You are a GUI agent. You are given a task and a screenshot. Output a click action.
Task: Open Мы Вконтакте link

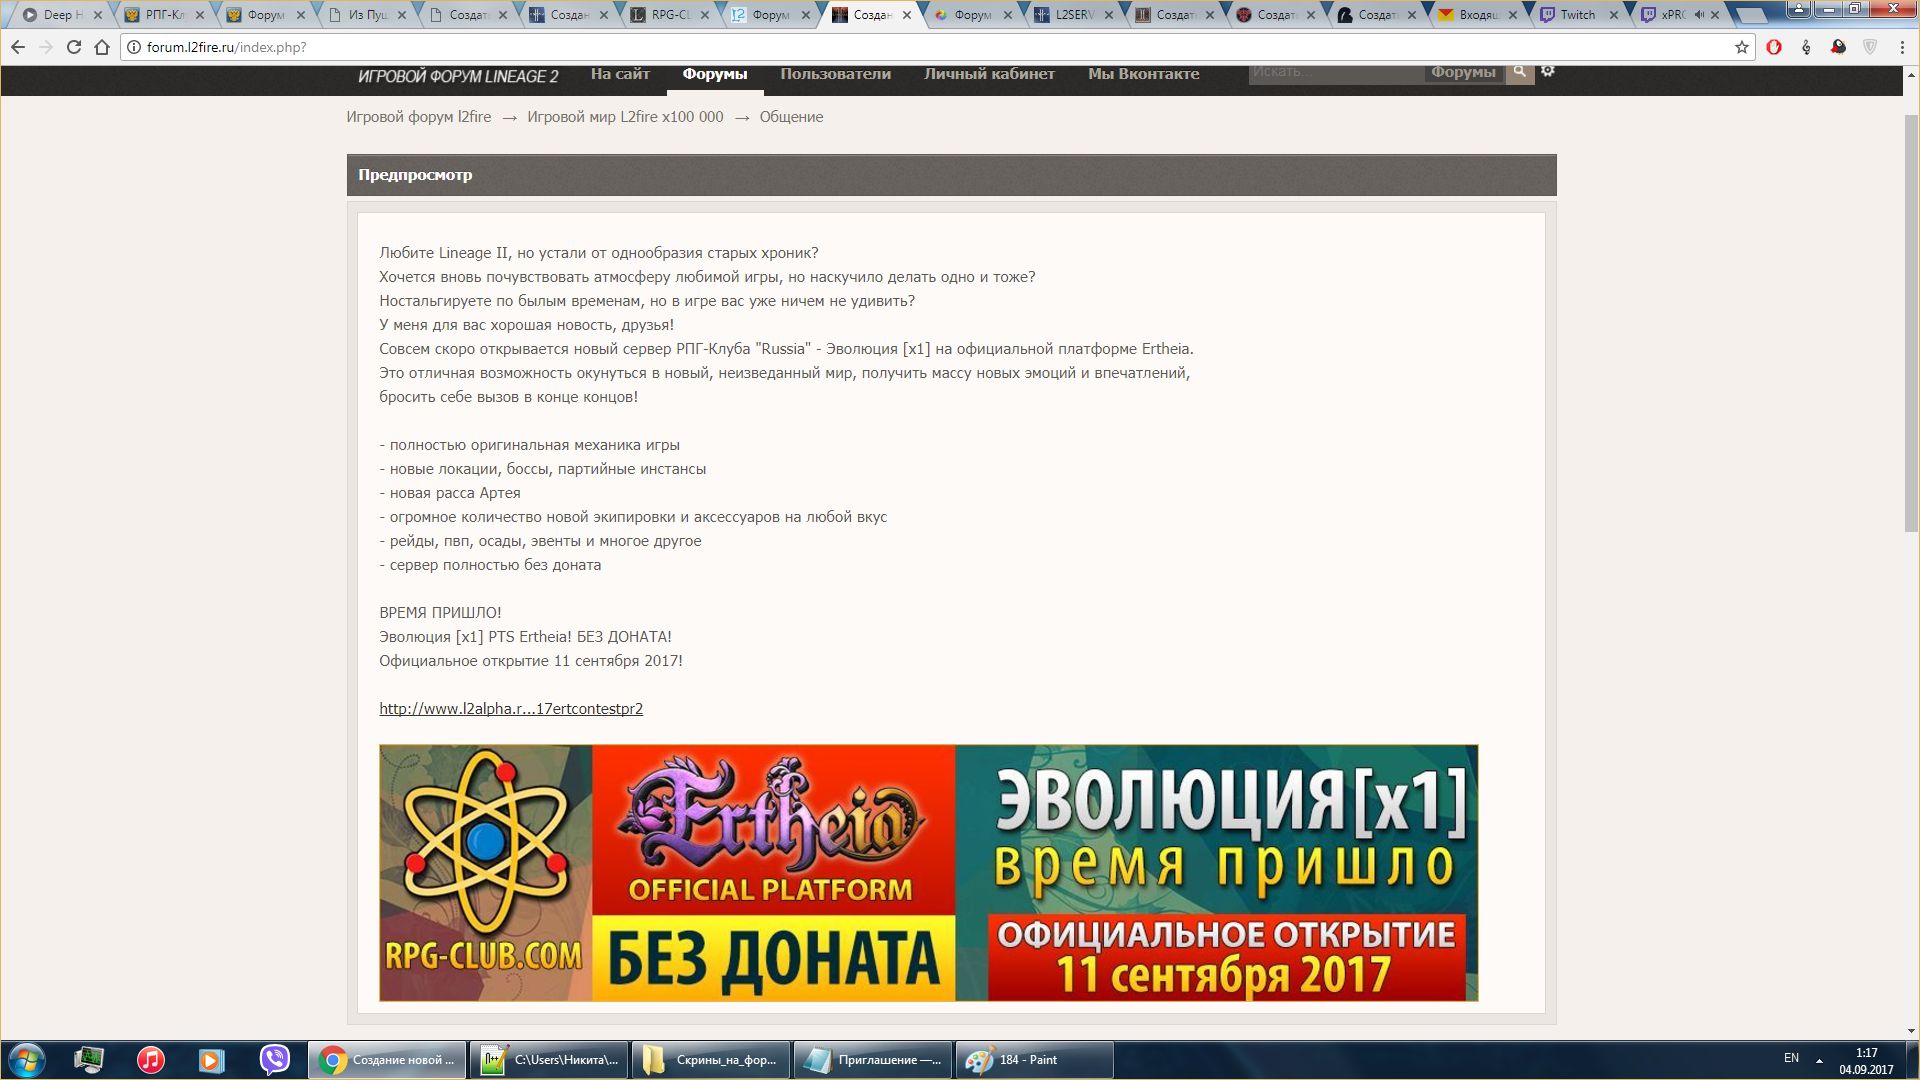(1144, 74)
